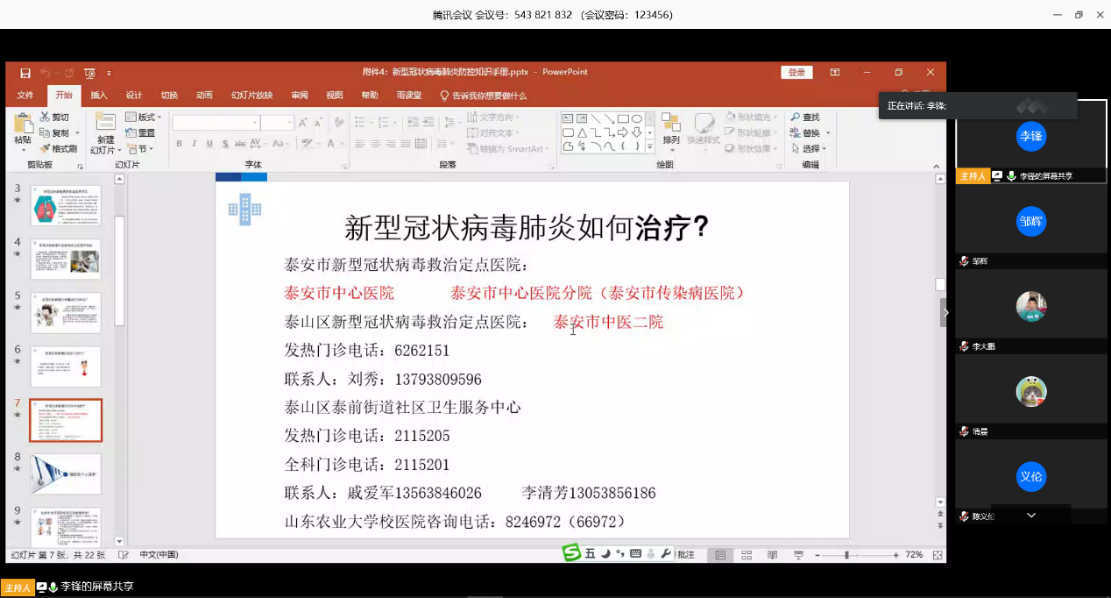Click the Paste (粘贴) icon
The width and height of the screenshot is (1111, 598).
pyautogui.click(x=22, y=124)
